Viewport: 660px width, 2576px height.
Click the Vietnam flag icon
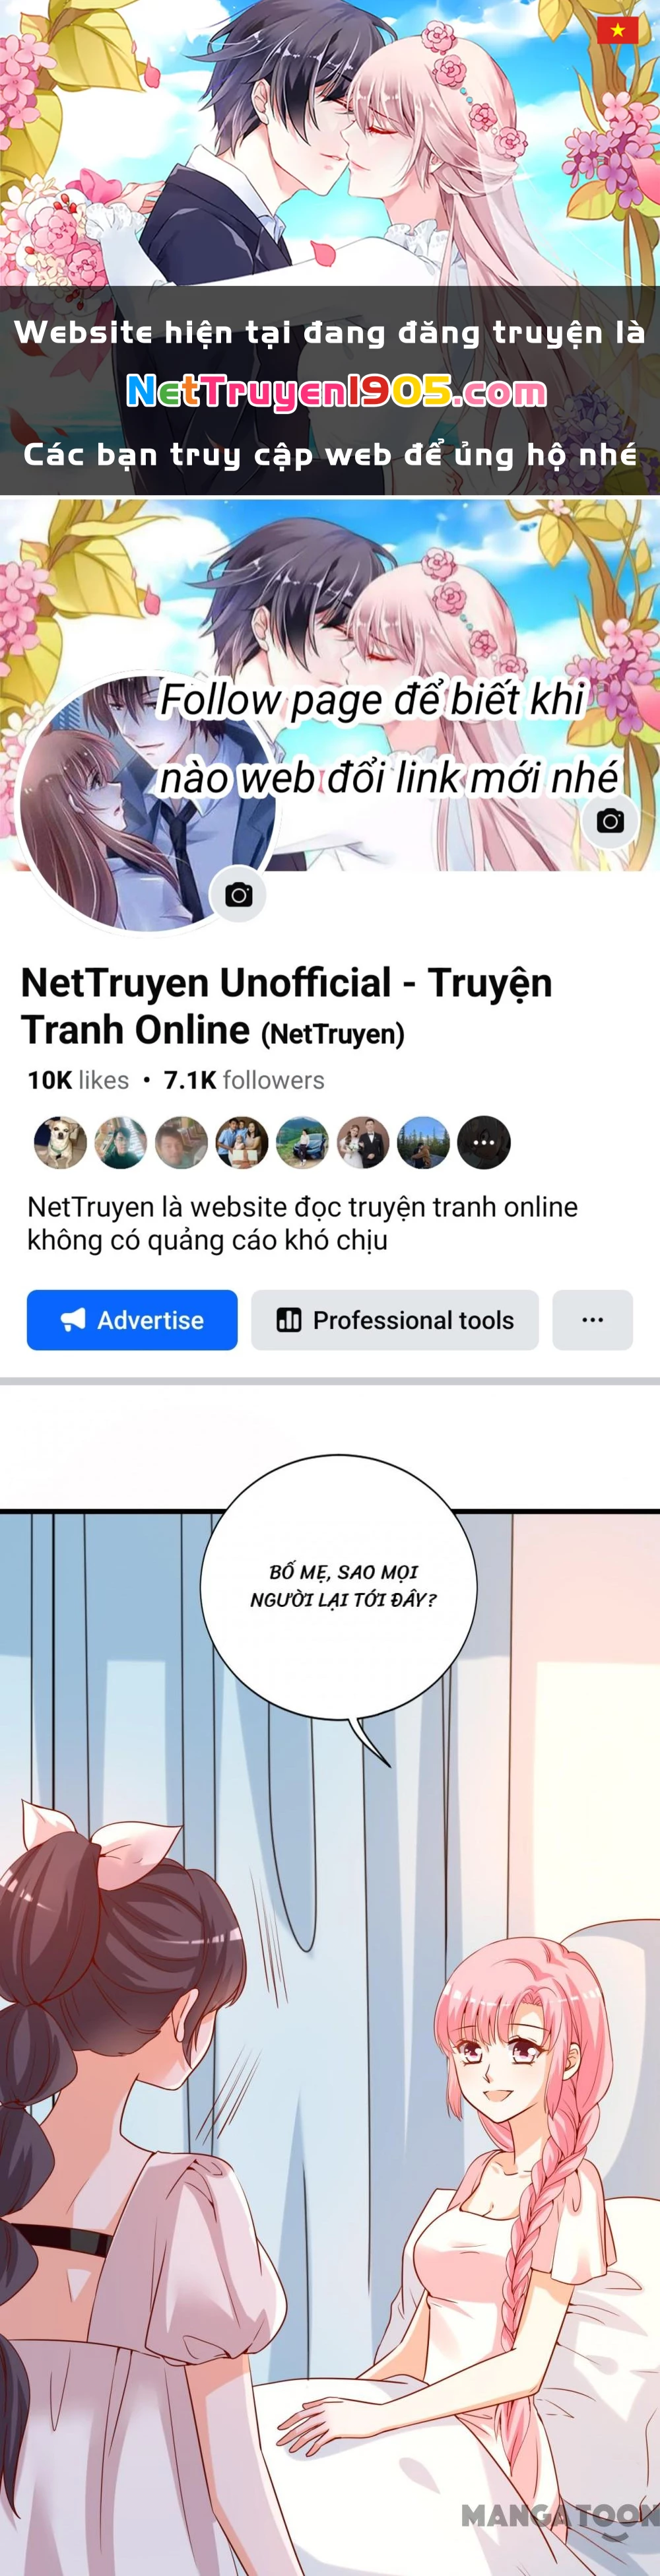(617, 30)
